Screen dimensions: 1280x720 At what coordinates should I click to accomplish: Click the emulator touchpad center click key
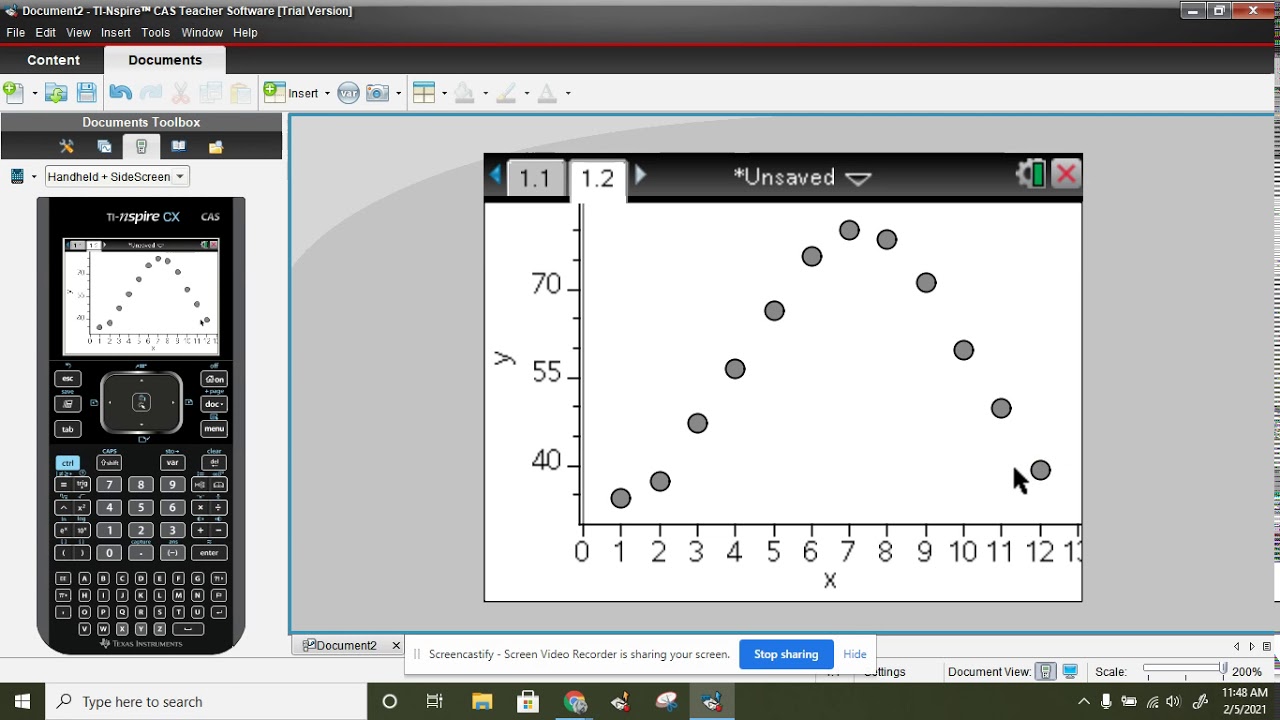click(141, 402)
